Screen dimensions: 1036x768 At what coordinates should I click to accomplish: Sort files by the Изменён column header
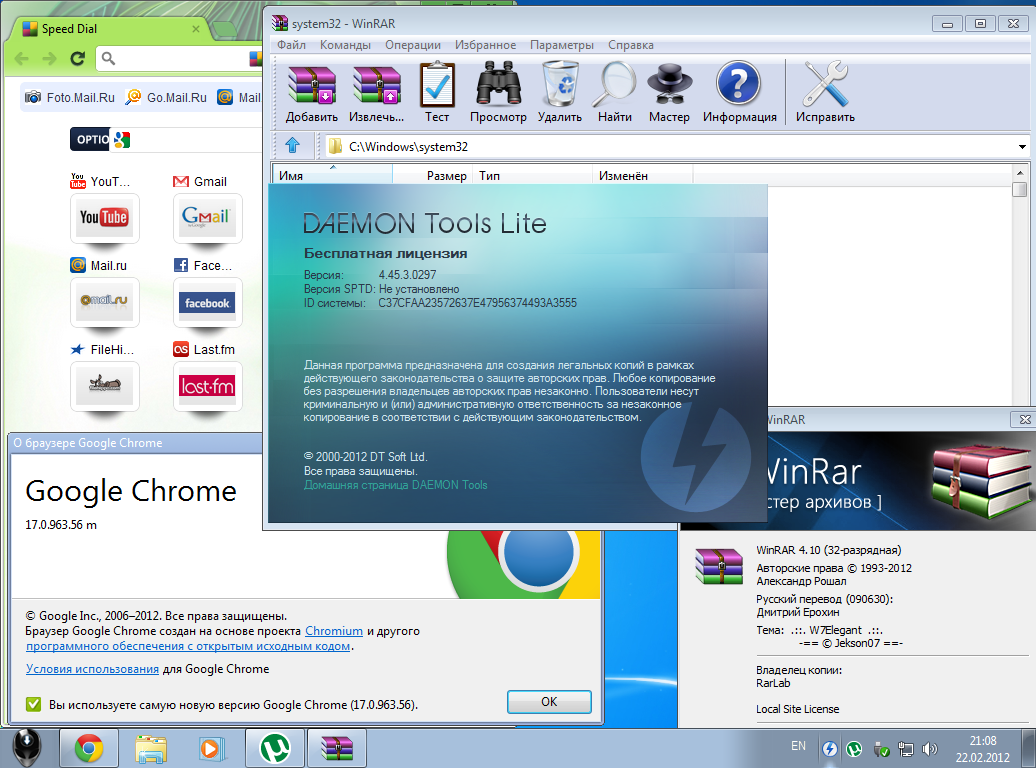point(643,175)
